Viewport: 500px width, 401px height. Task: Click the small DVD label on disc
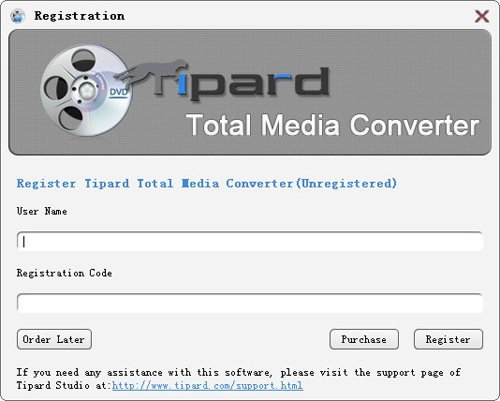pyautogui.click(x=119, y=92)
